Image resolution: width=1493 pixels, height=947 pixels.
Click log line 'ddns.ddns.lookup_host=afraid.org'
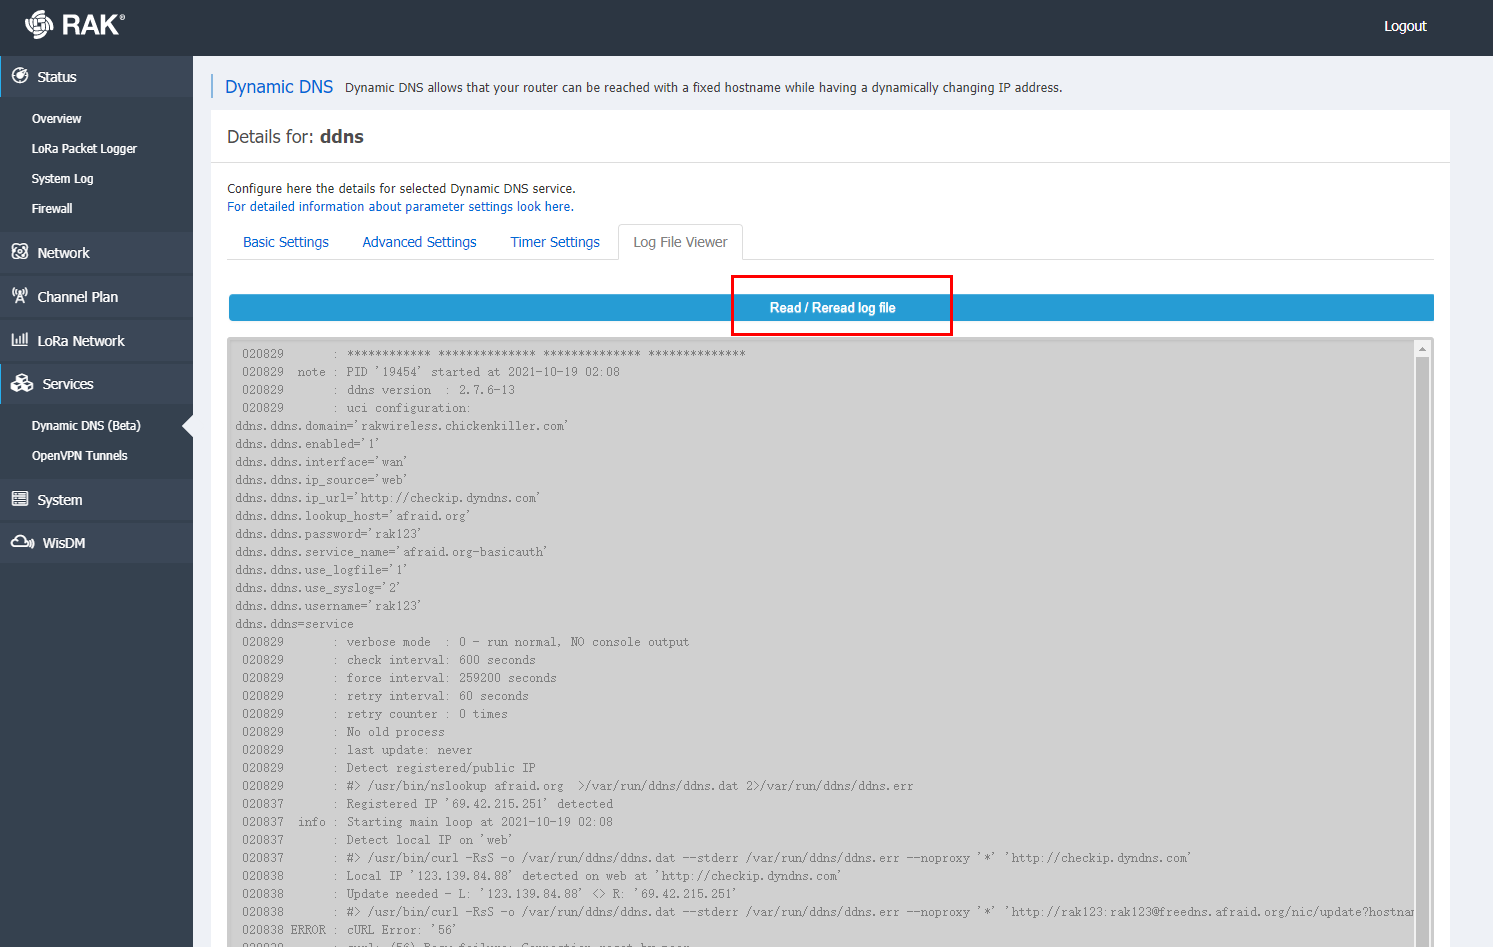click(x=352, y=516)
